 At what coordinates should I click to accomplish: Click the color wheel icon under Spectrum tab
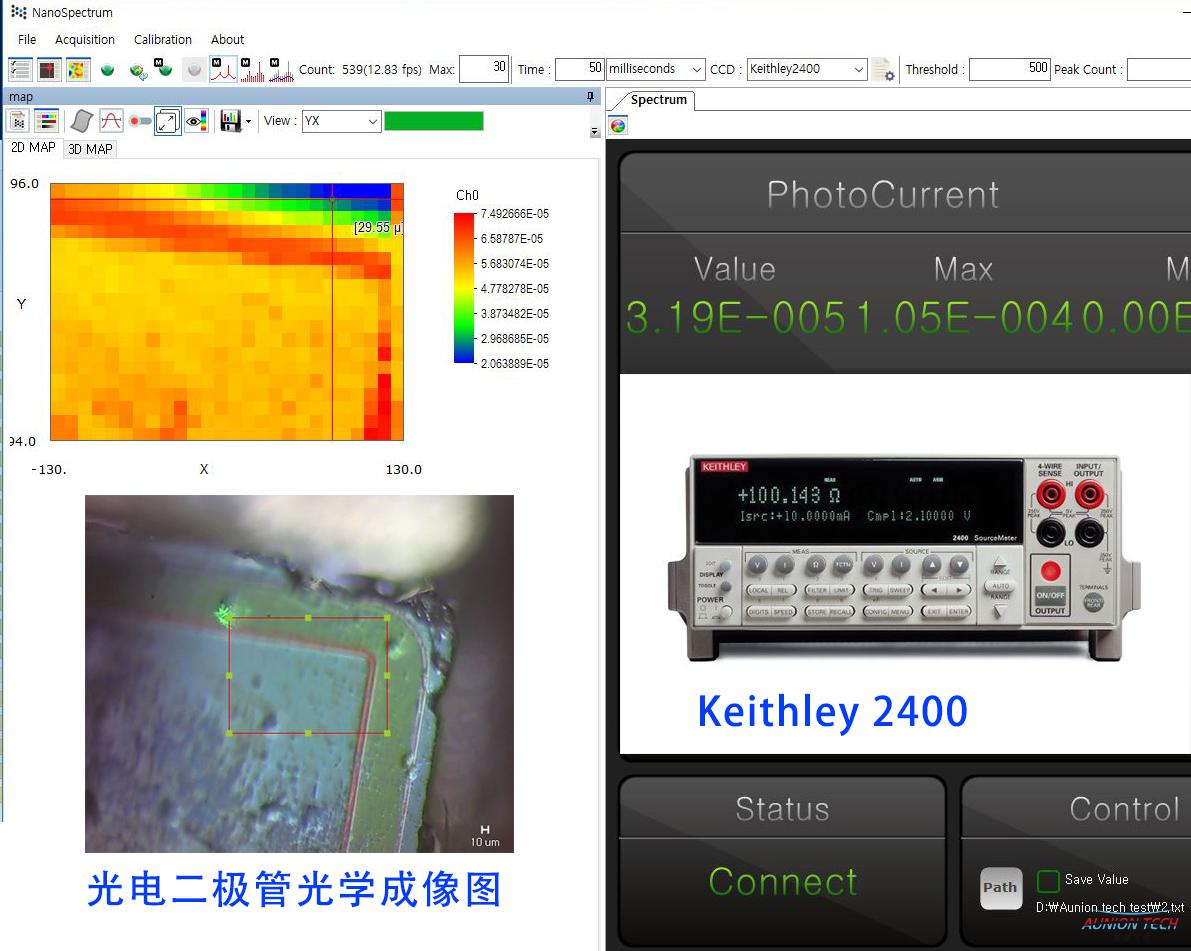pos(618,125)
